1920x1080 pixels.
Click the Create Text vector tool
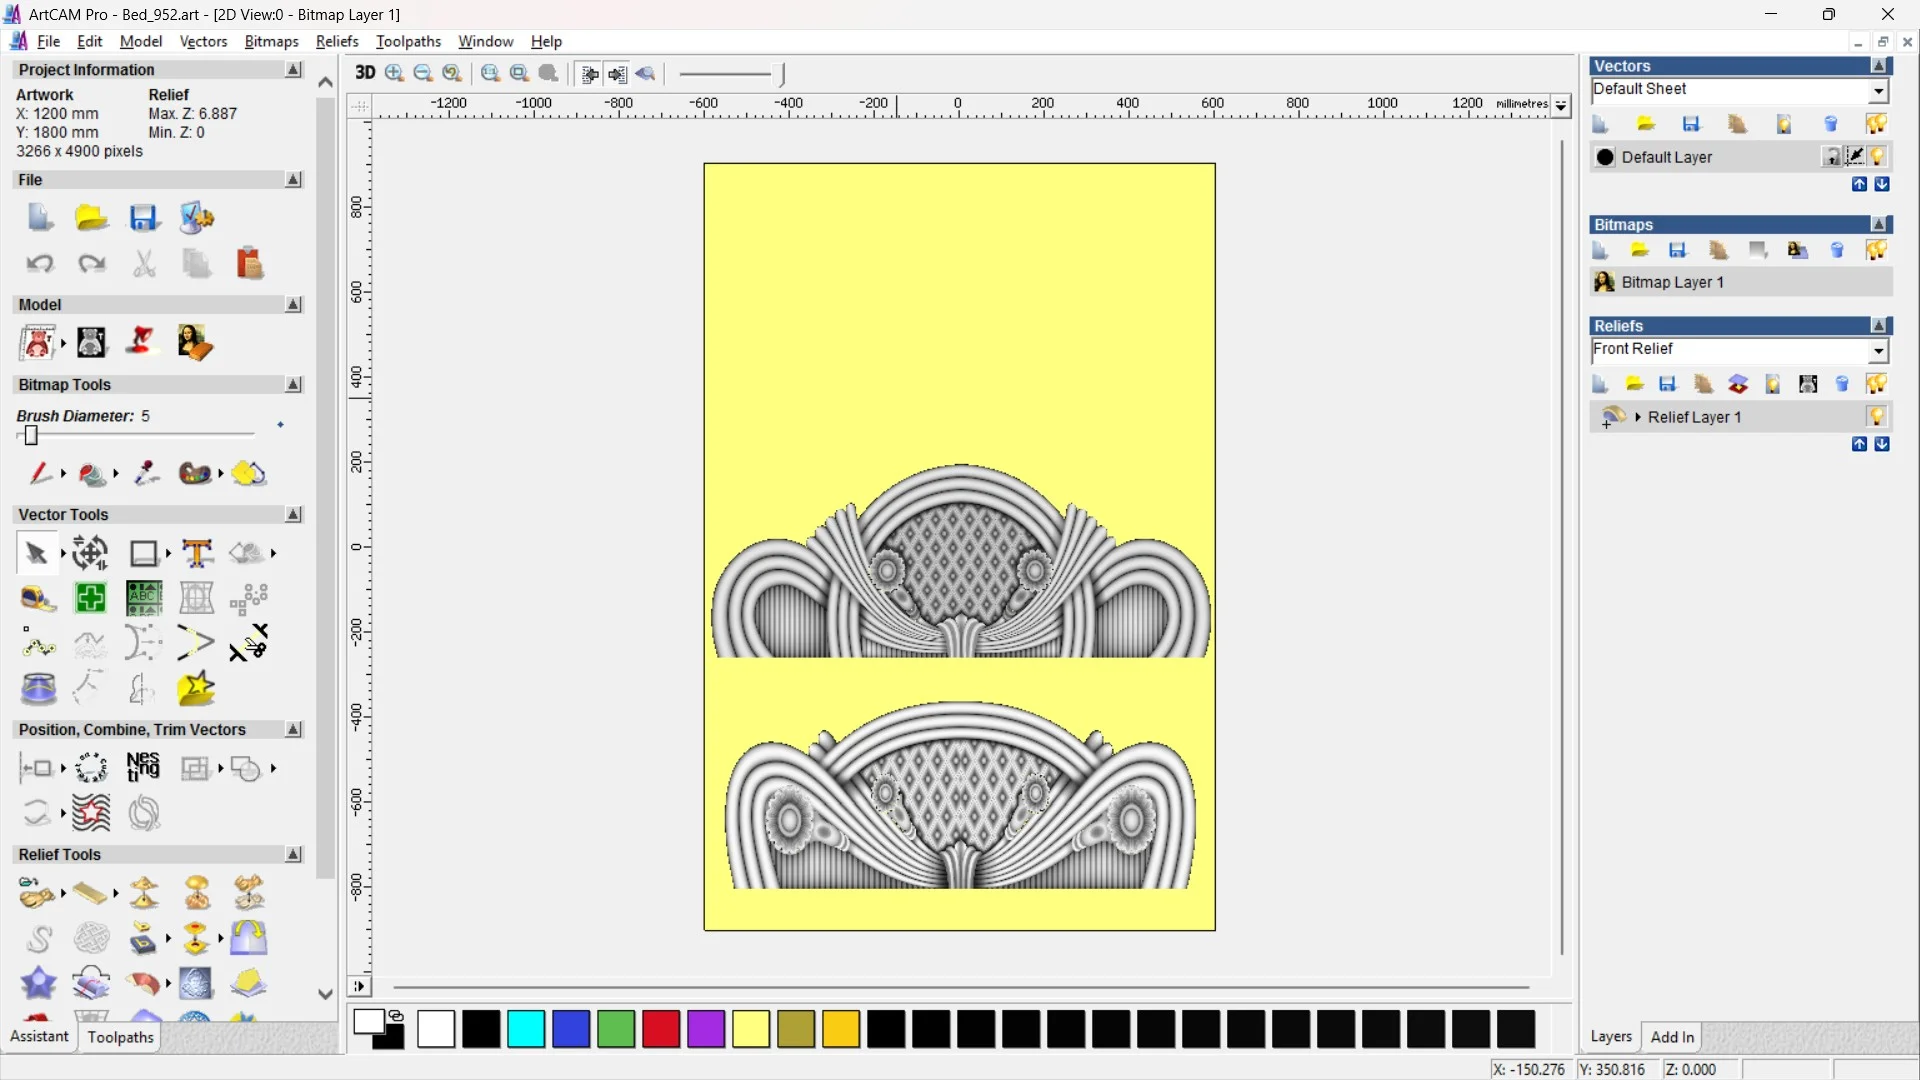coord(197,553)
